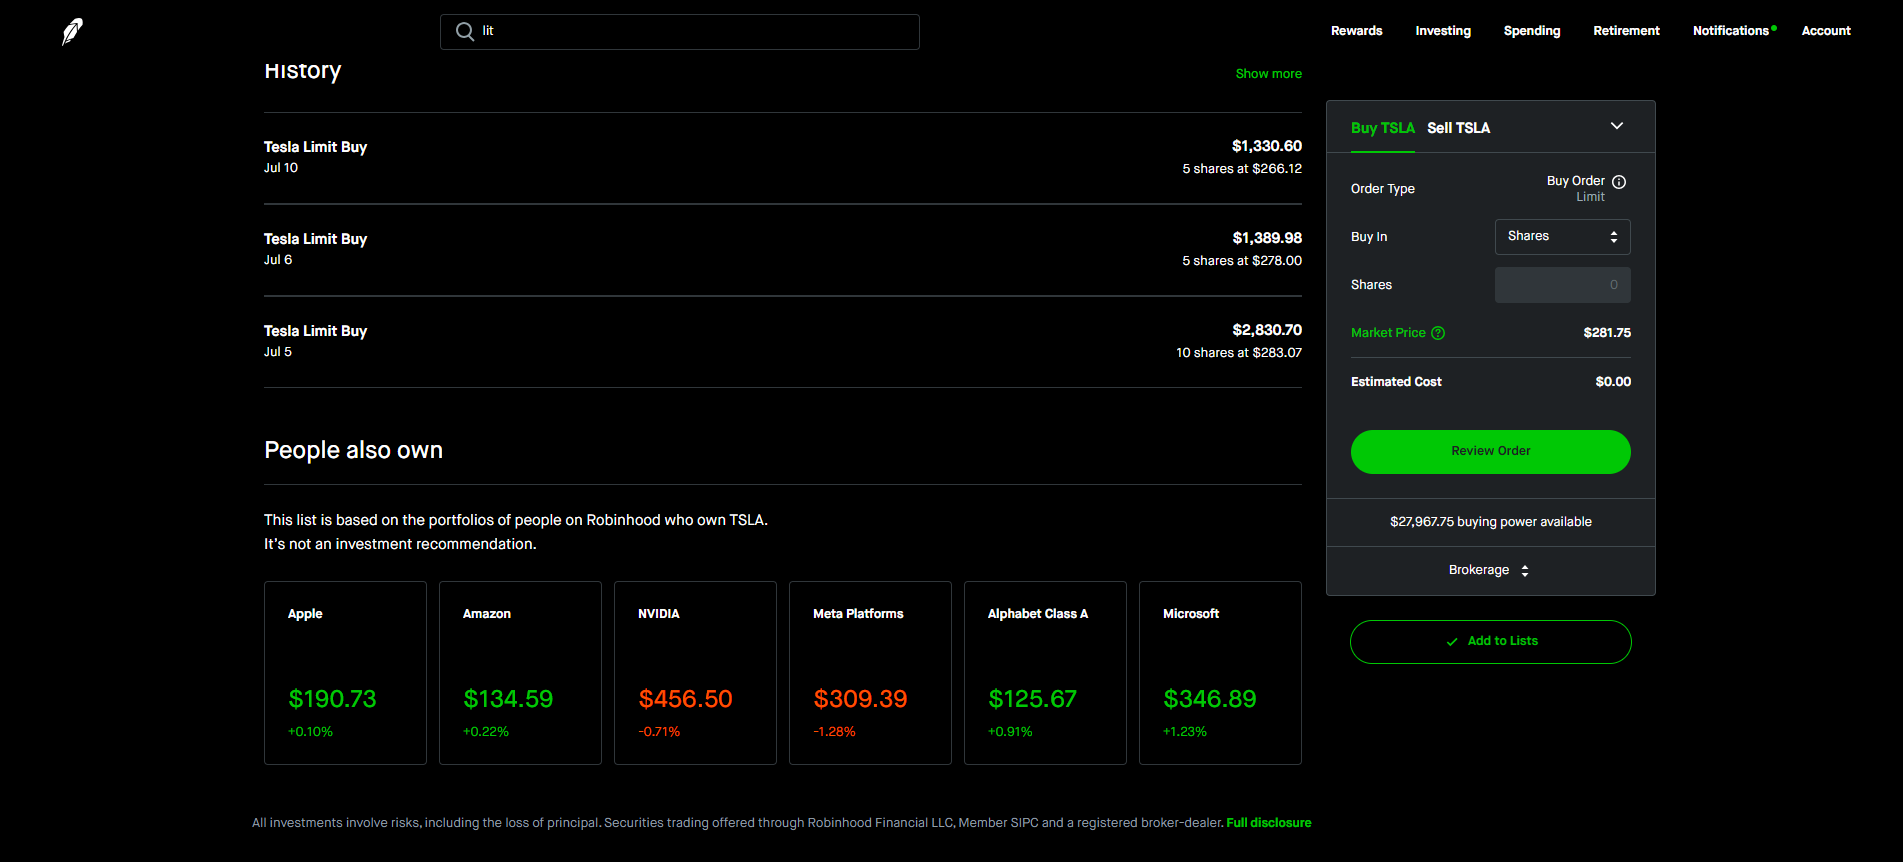1903x862 pixels.
Task: Click the checkmark icon in Add to Lists
Action: click(x=1452, y=642)
